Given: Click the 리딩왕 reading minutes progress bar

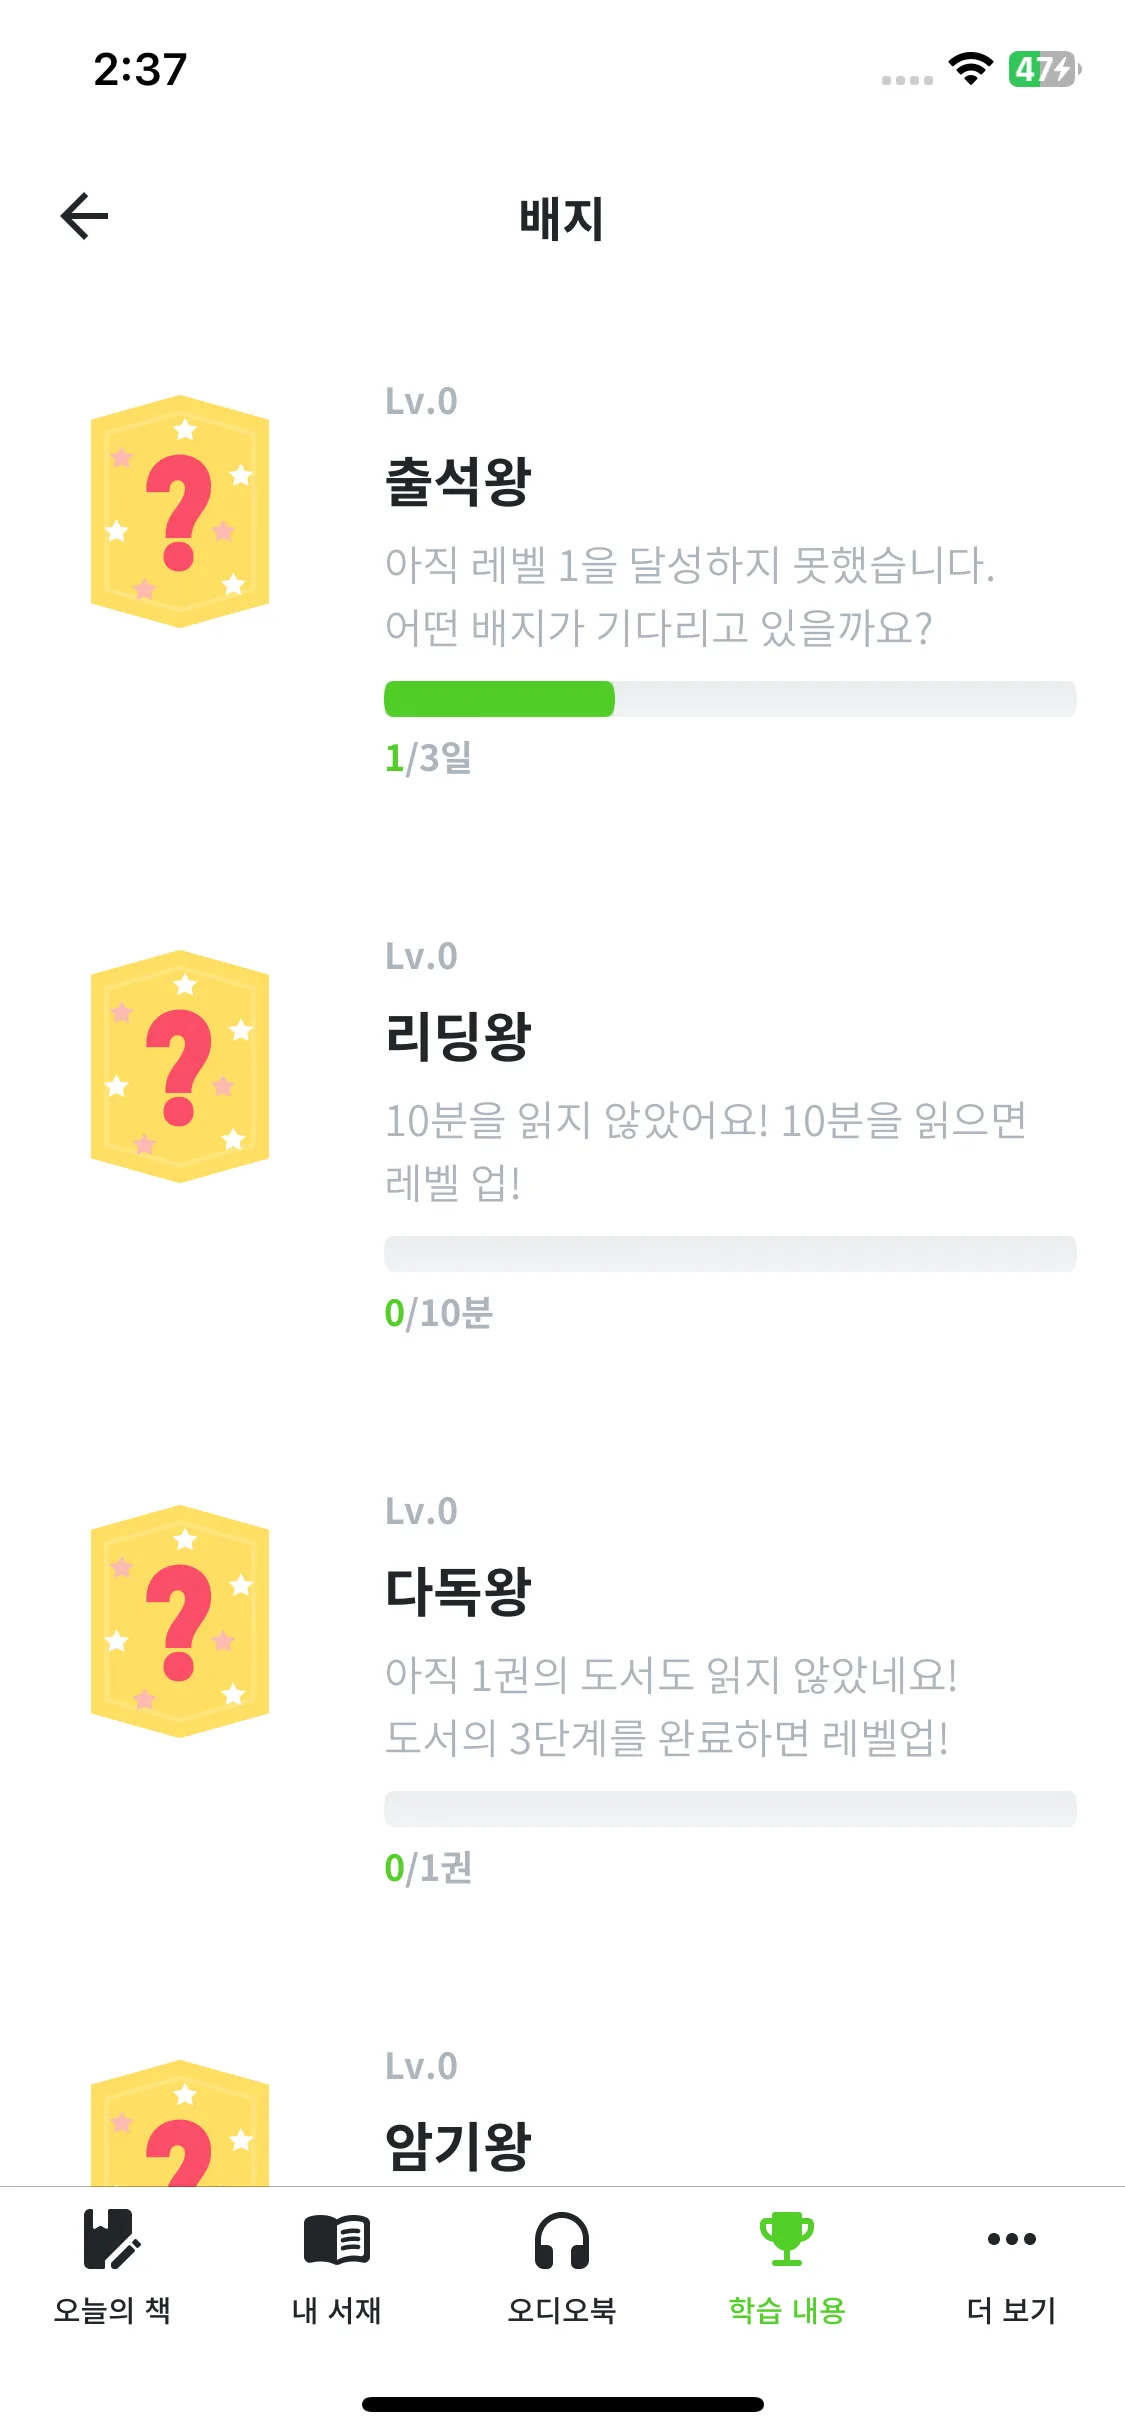Looking at the screenshot, I should point(730,1254).
